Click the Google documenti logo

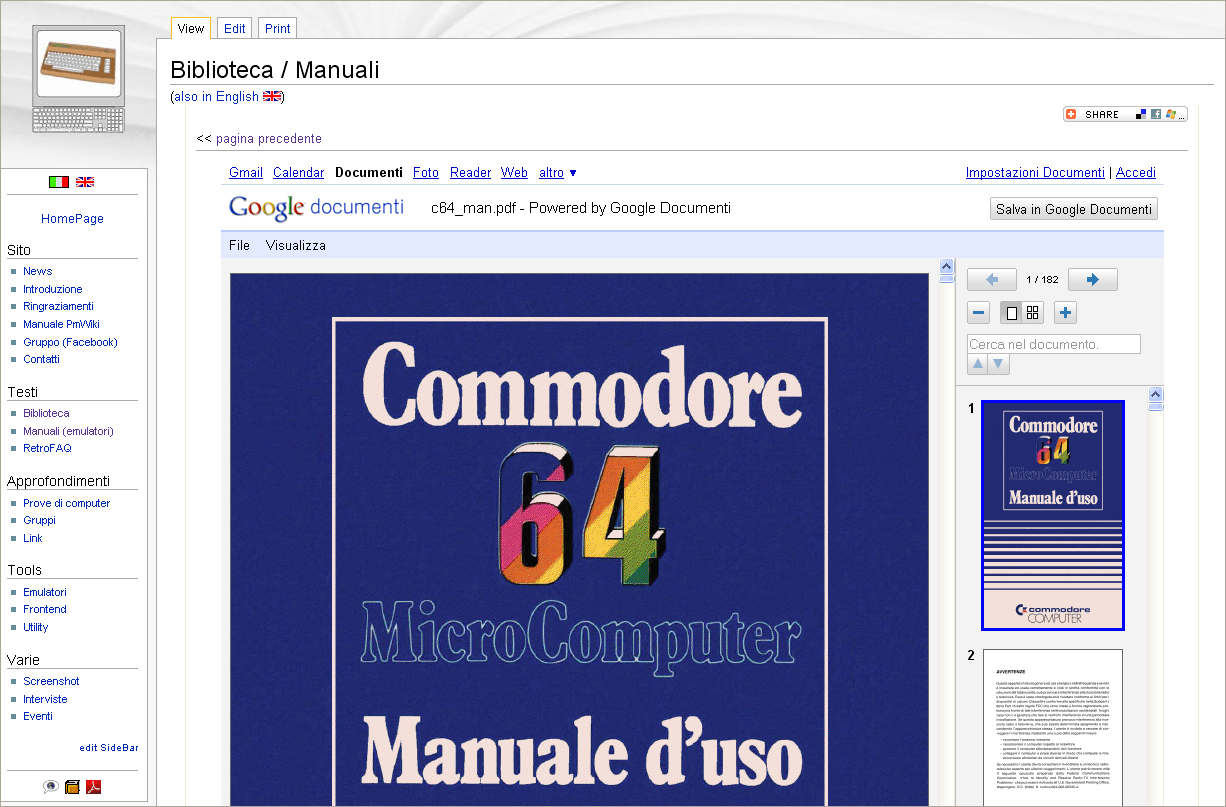[316, 208]
